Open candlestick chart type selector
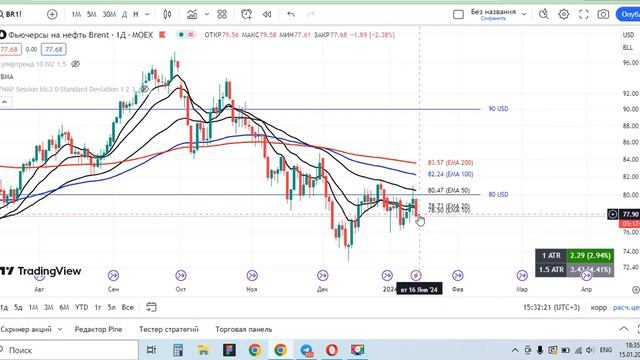 [167, 14]
